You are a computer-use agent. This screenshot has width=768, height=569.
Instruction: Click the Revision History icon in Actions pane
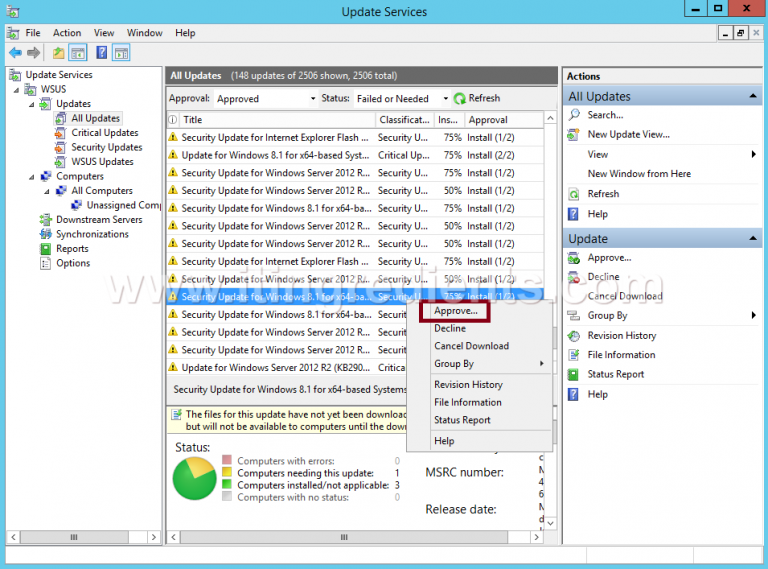click(574, 336)
